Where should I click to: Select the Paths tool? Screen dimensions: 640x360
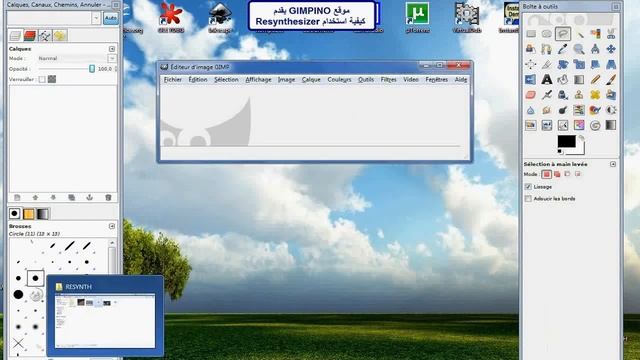click(547, 49)
